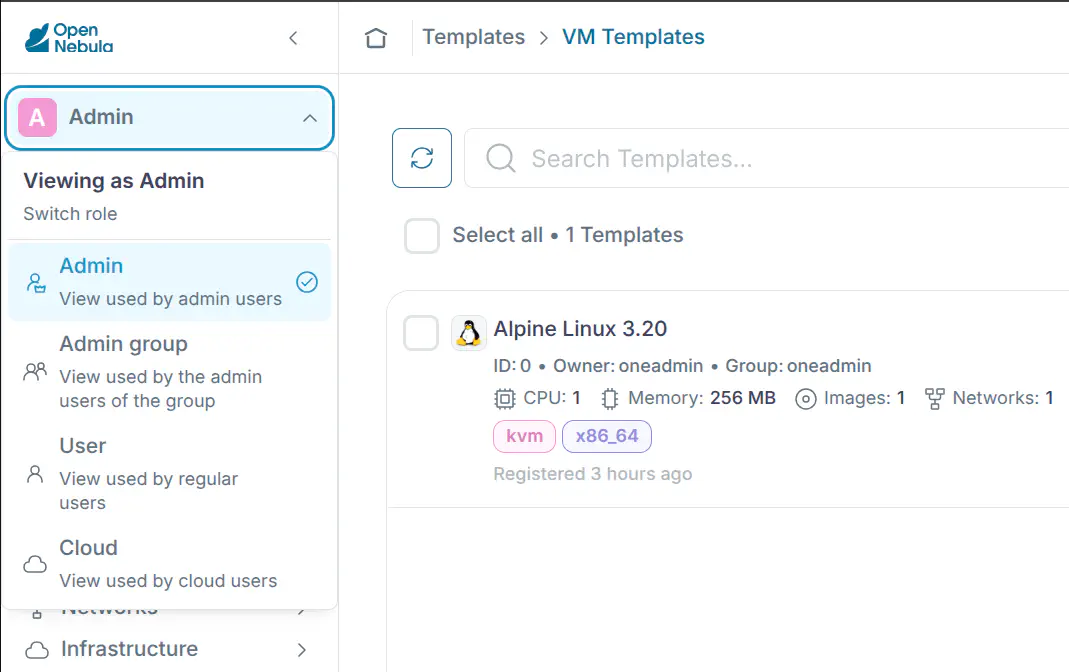This screenshot has width=1069, height=672.
Task: Open the Alpine Linux 3.20 template
Action: 580,329
